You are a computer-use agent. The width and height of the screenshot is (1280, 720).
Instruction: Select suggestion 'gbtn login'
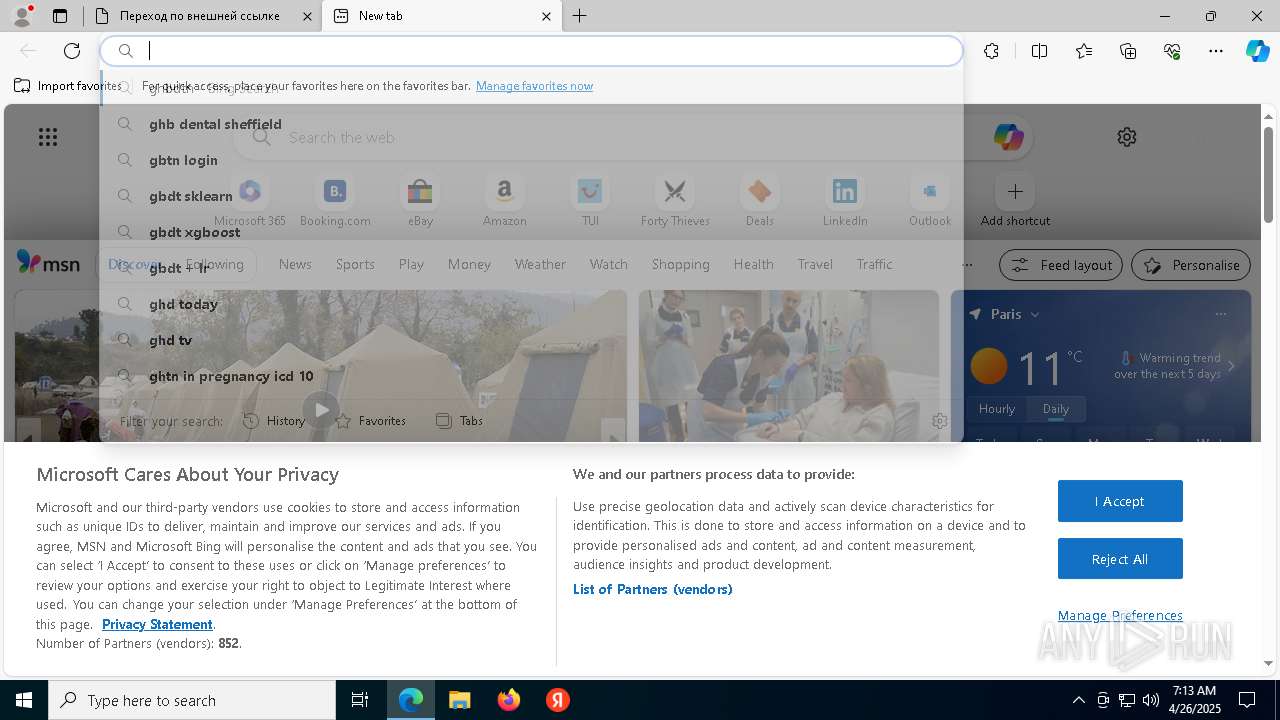[531, 160]
